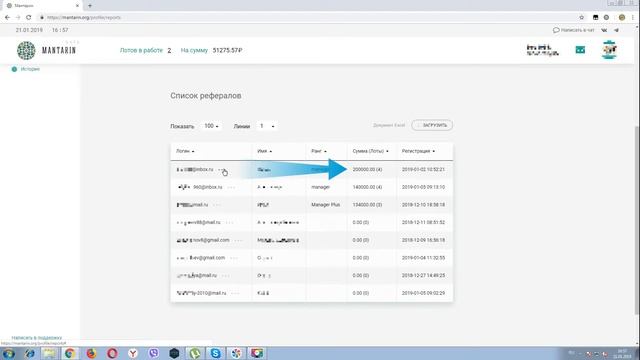This screenshot has height=360, width=640.
Task: Open the file explorer taskbar icon
Action: point(49,353)
